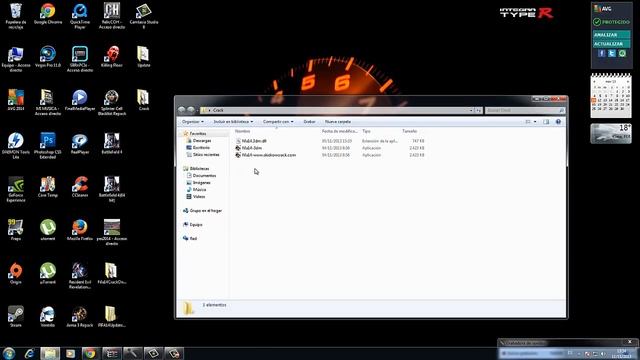Open the Mozilla Firefox desktop shortcut

(80, 230)
